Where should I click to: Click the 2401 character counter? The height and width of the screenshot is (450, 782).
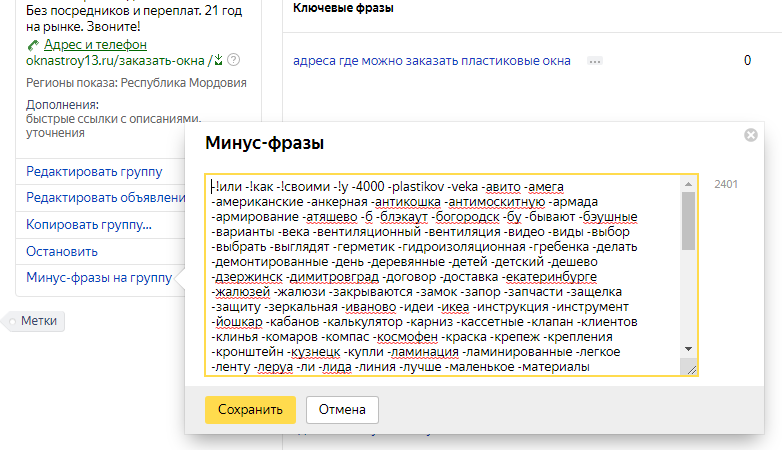[x=726, y=185]
